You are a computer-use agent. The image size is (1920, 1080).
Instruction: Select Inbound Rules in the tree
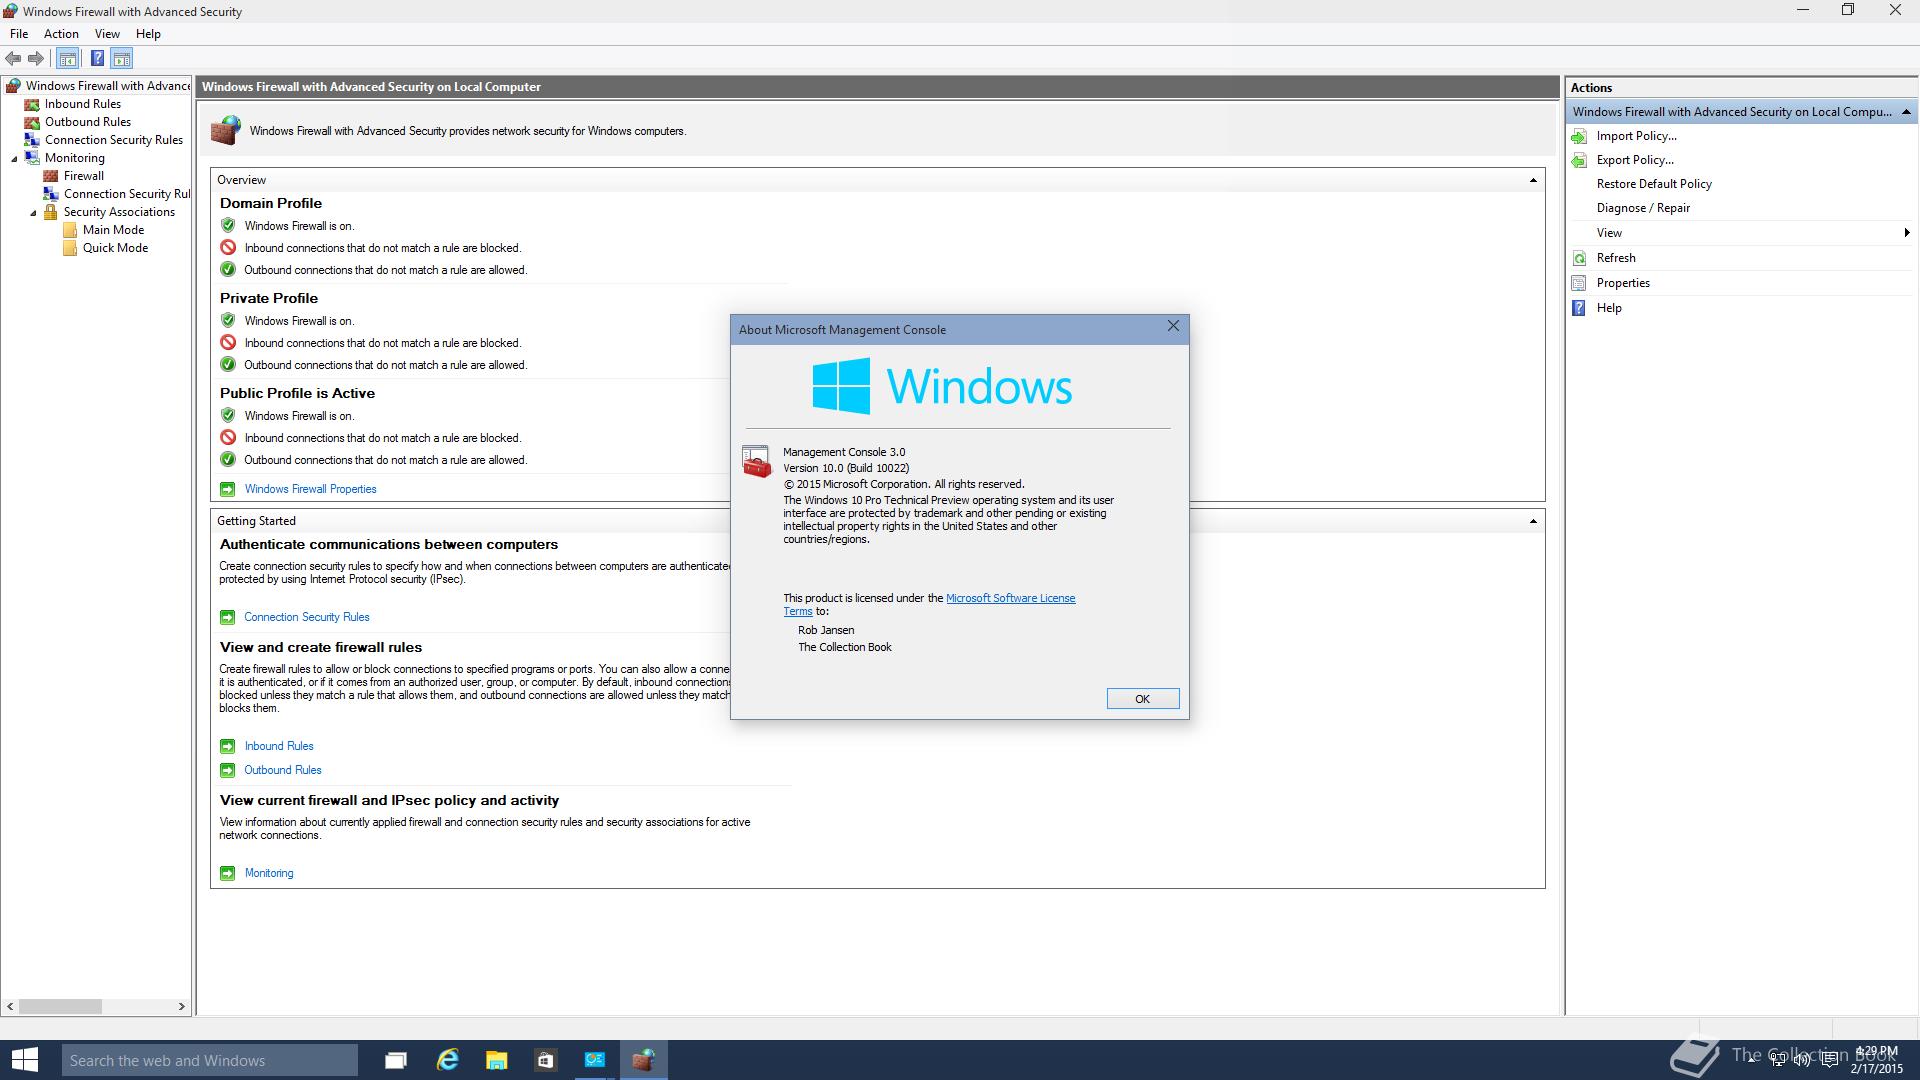pos(82,104)
